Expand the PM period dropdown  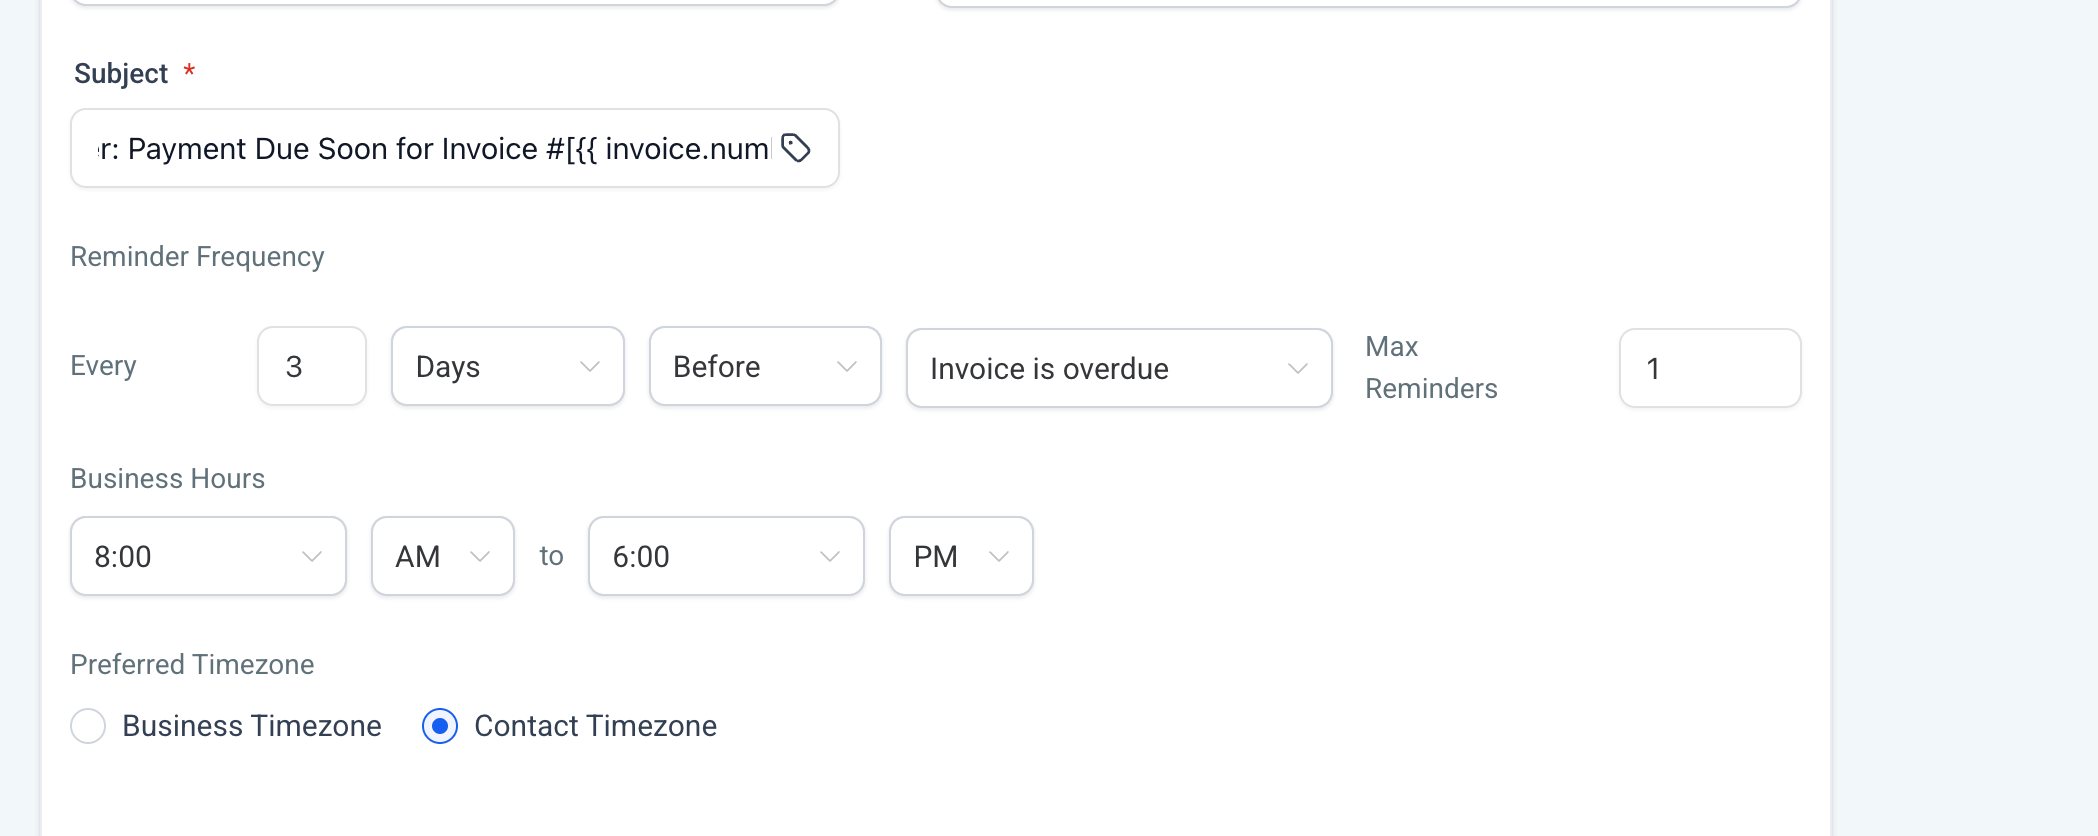[960, 557]
